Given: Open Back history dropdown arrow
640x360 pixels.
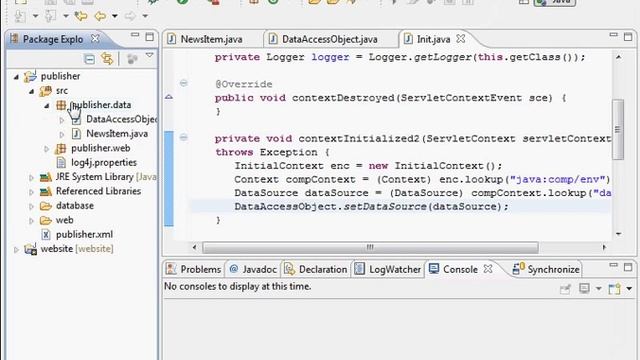Looking at the screenshot, I should (115, 16).
